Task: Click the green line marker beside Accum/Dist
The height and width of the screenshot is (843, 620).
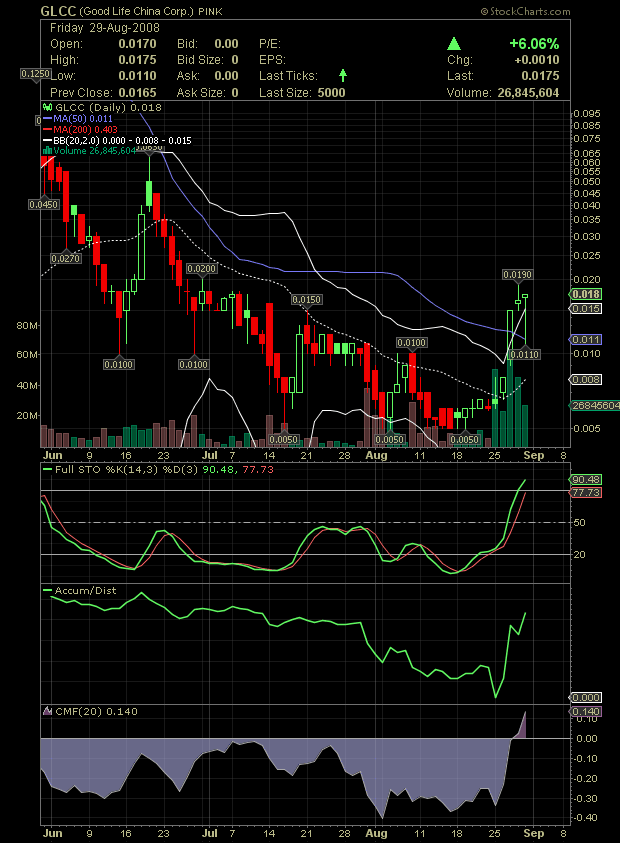Action: pos(47,590)
